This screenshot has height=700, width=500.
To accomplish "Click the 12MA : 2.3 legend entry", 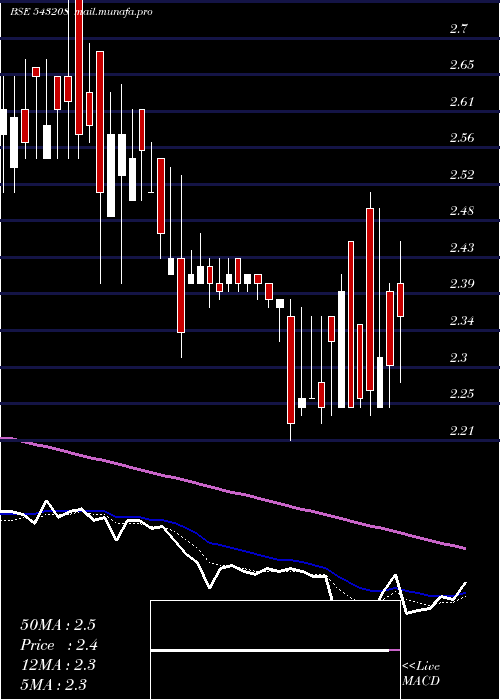I will click(58, 665).
